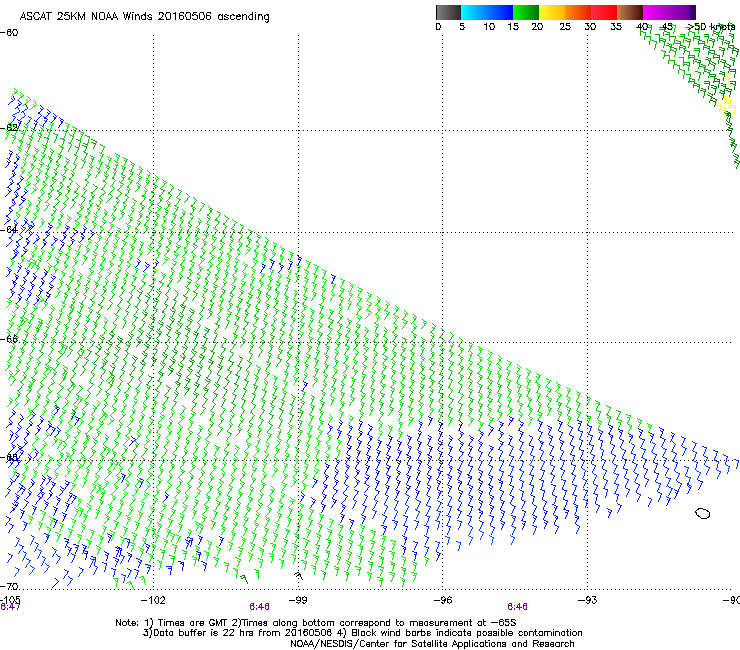Click the '-70' latitude label
Screen dimensions: 740x650
tap(9, 586)
